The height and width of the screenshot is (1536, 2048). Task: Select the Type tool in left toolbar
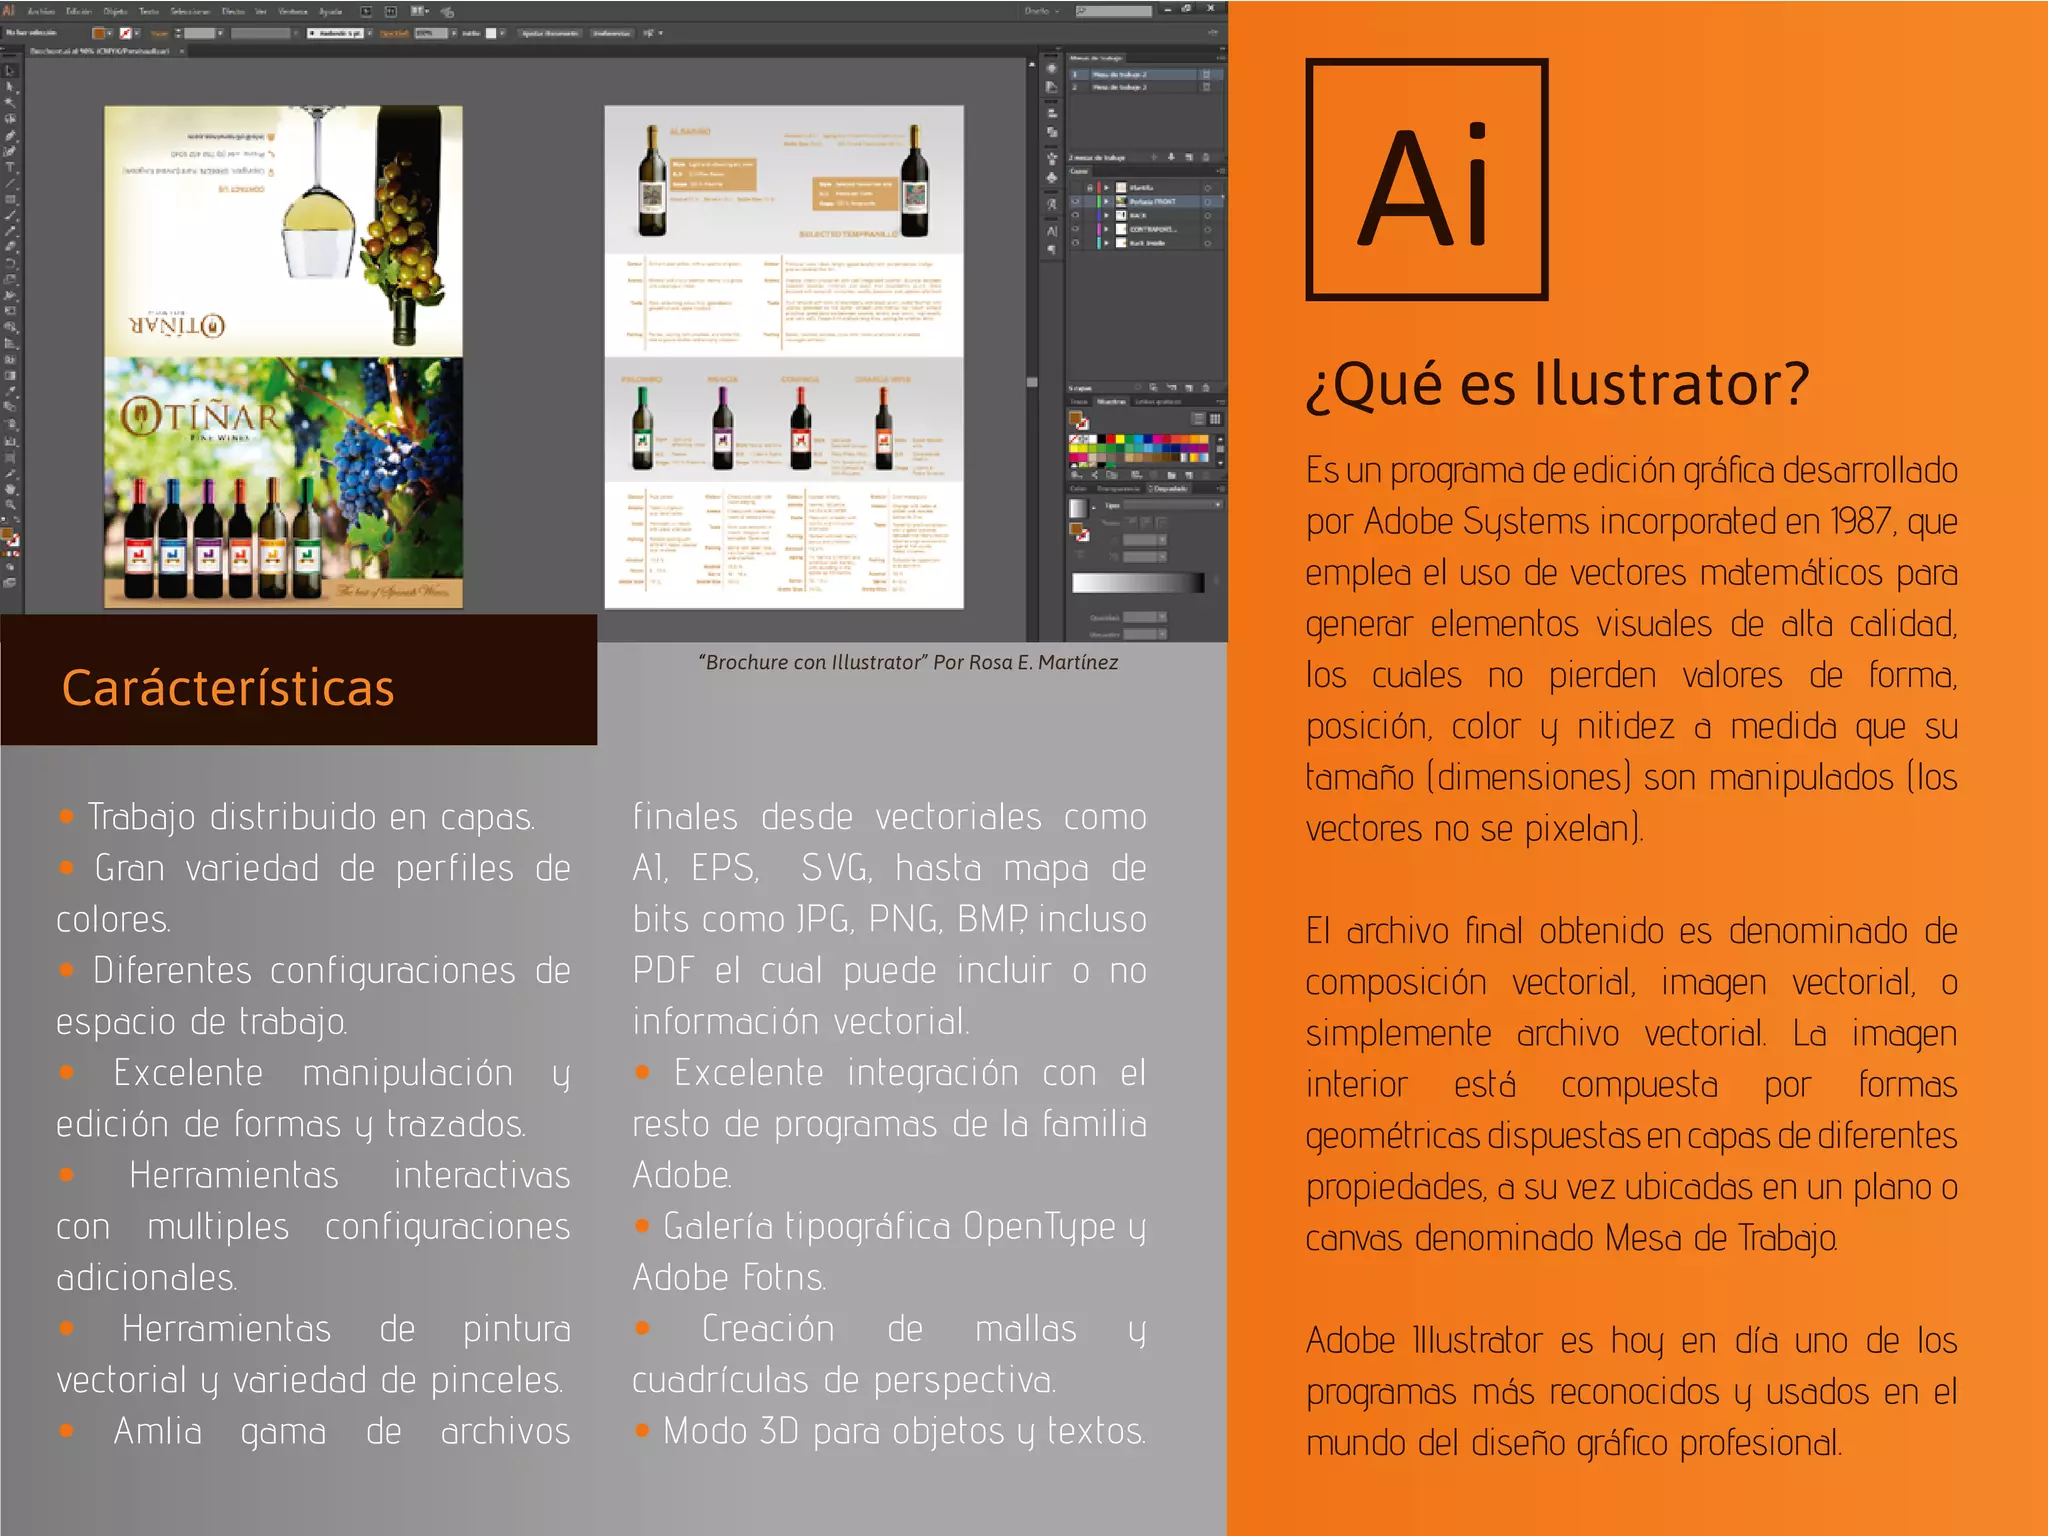point(11,168)
